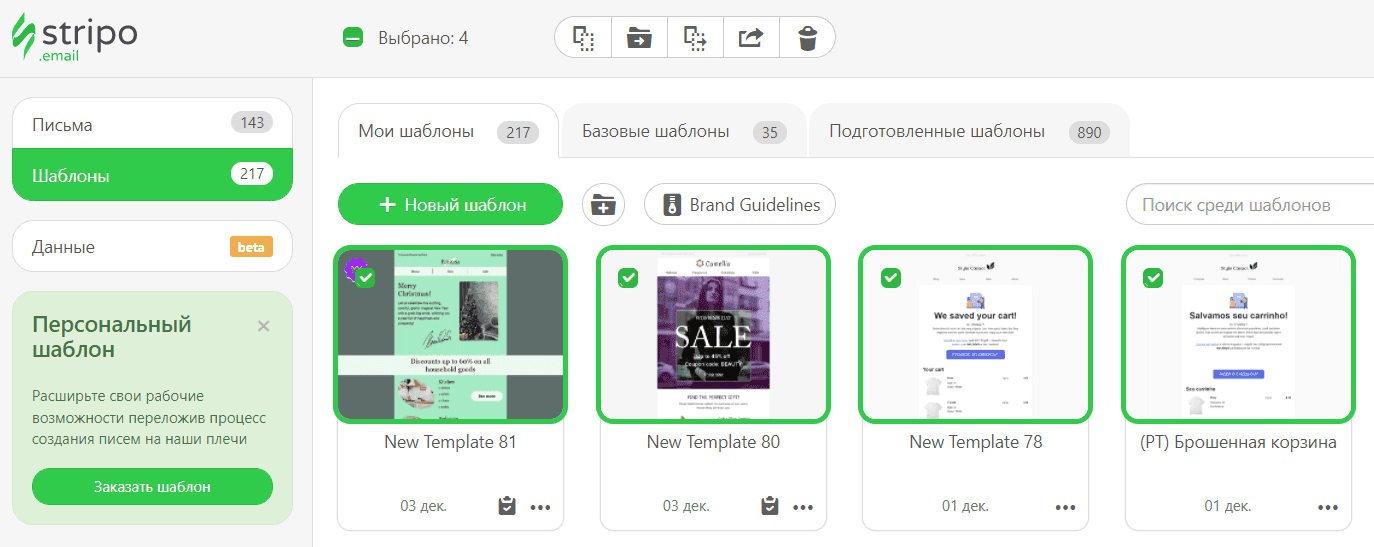Click clipboard icon on New Template 80
The image size is (1374, 547).
pos(769,506)
